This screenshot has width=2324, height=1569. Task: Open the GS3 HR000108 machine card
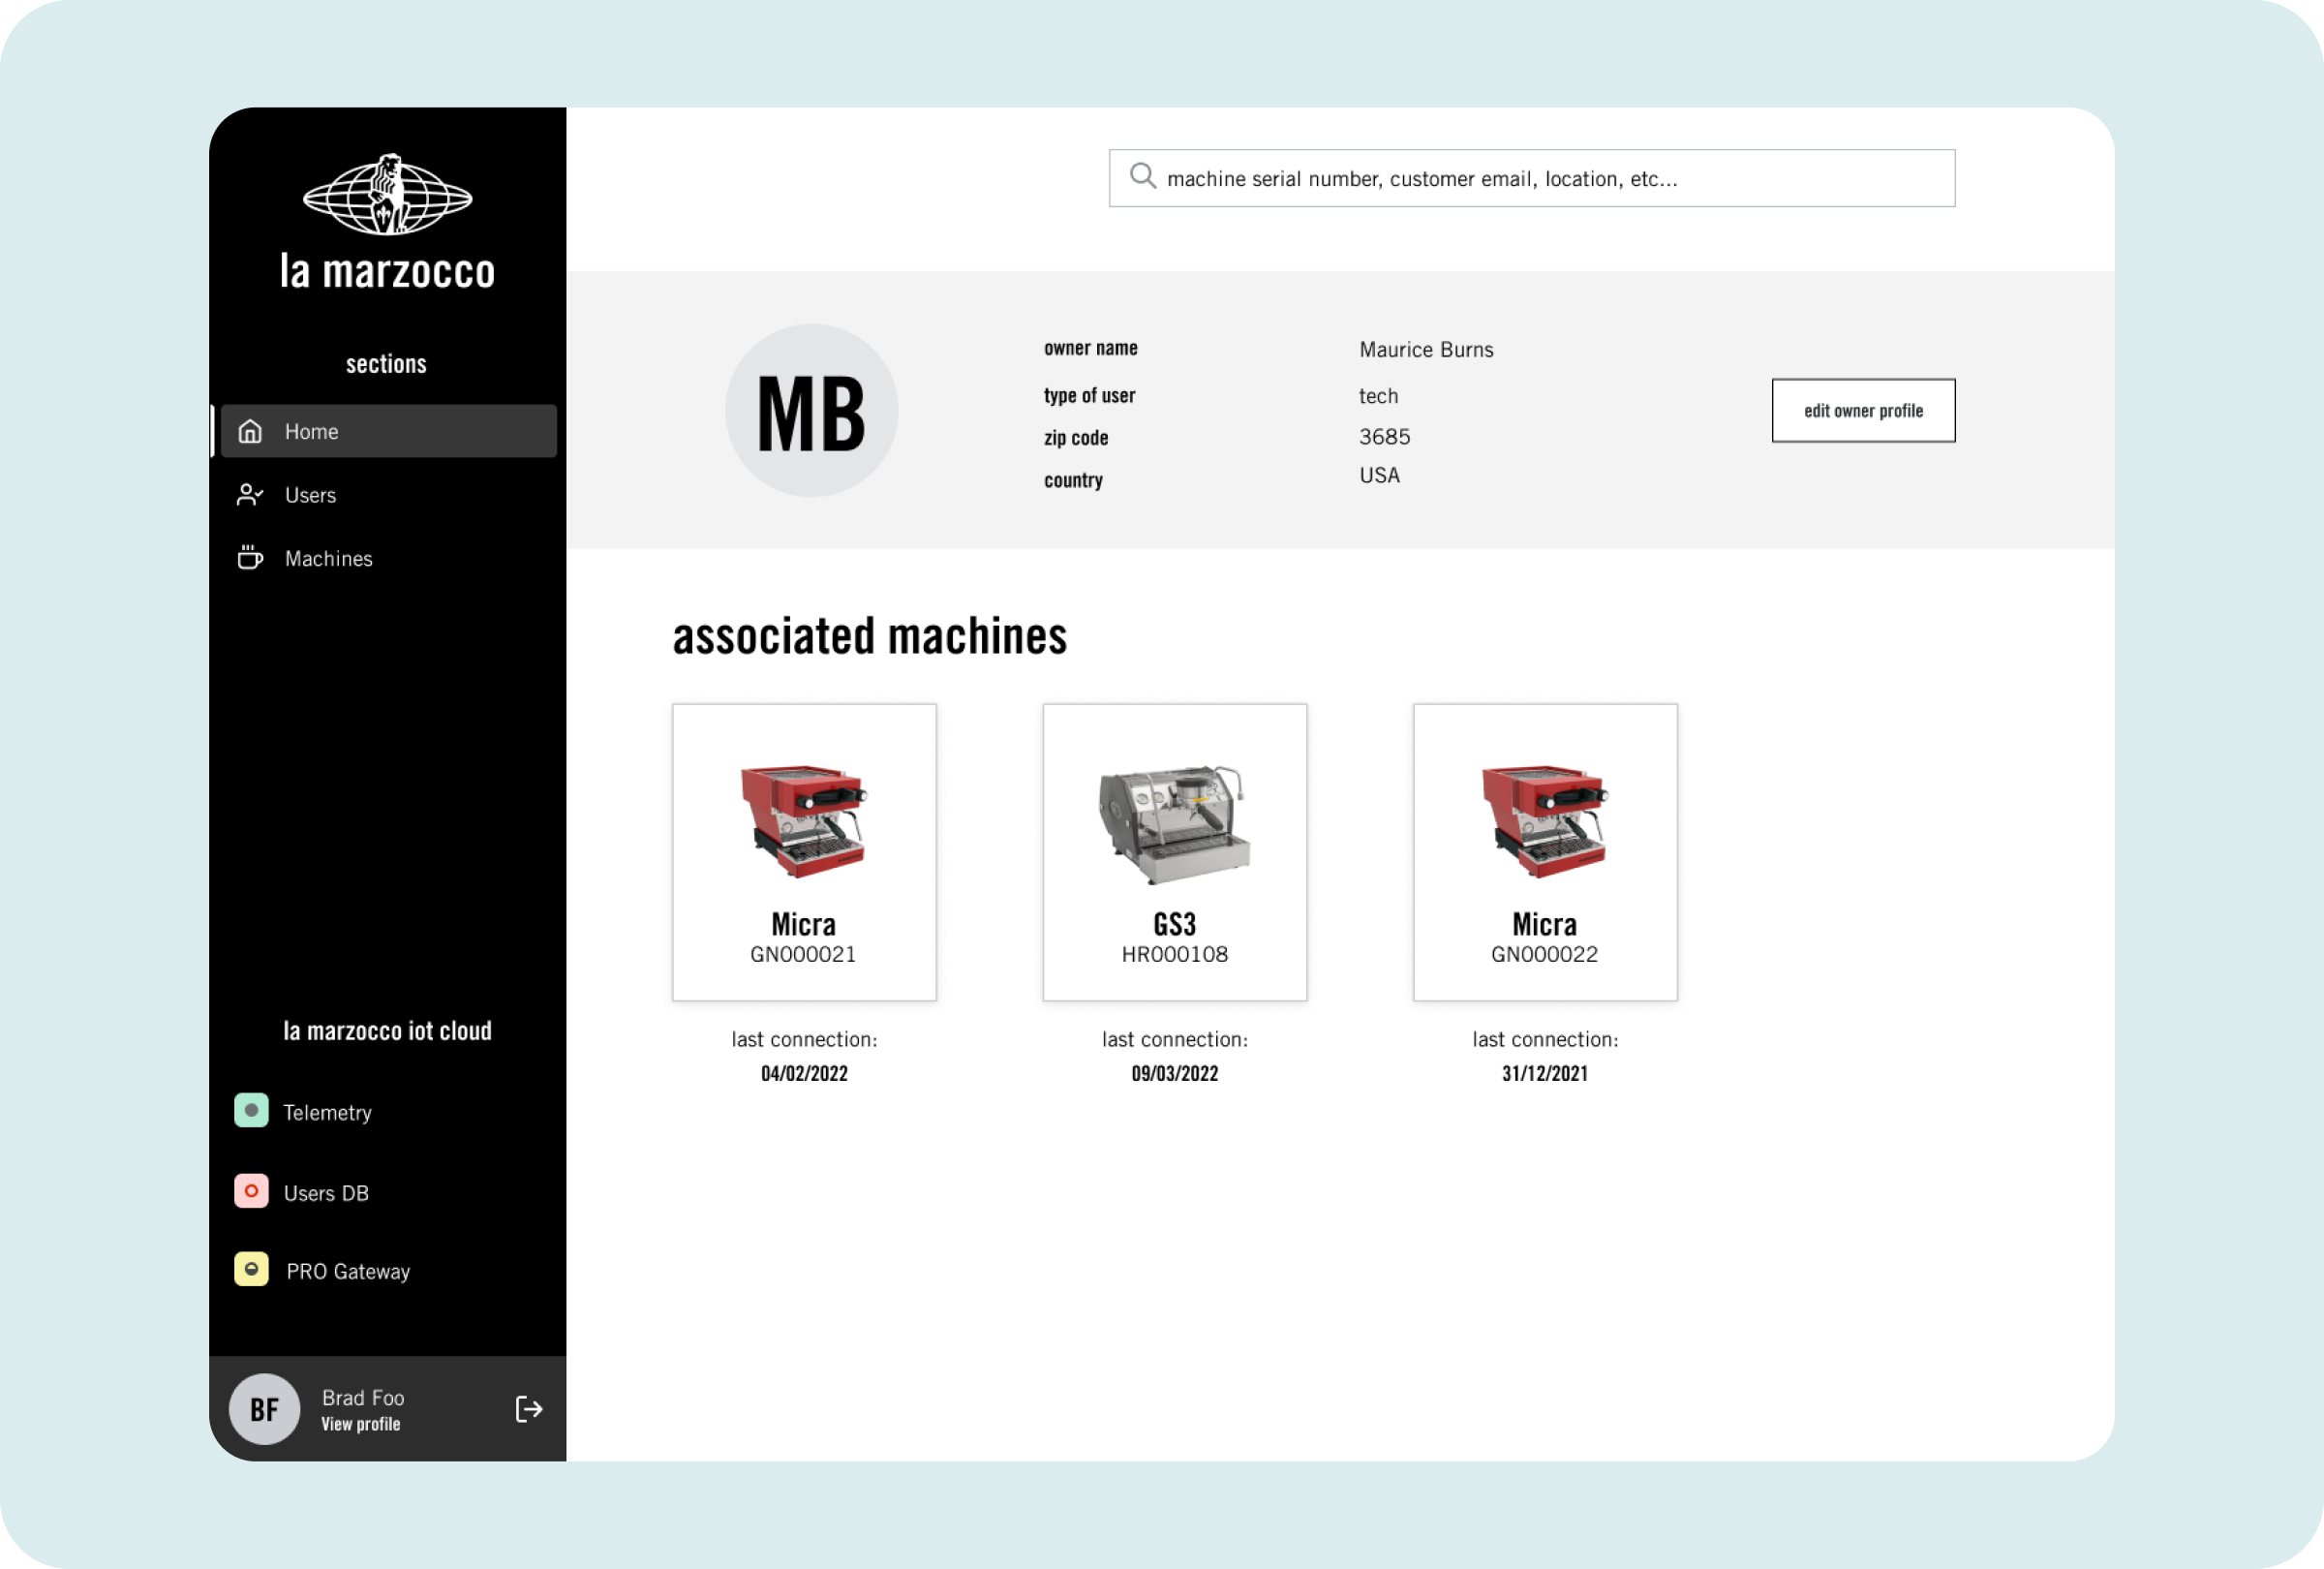1175,853
